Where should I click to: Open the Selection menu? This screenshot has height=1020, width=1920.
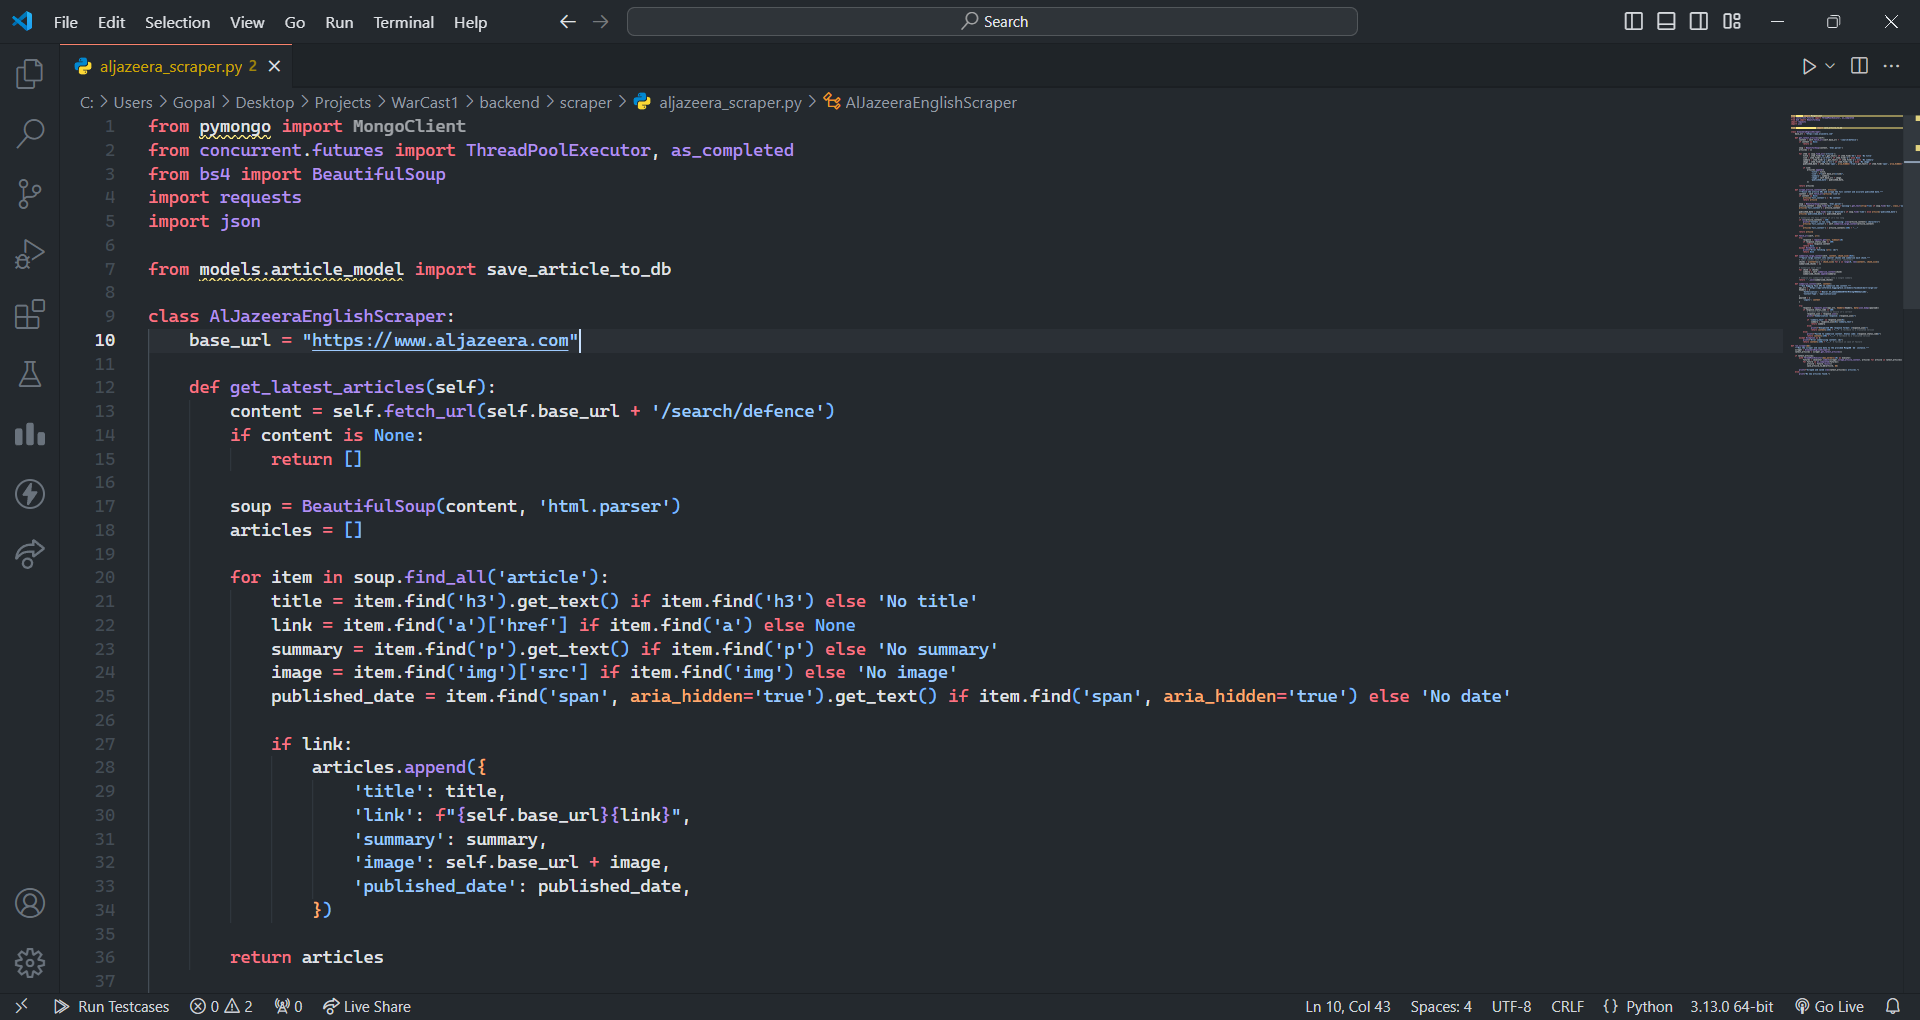177,21
